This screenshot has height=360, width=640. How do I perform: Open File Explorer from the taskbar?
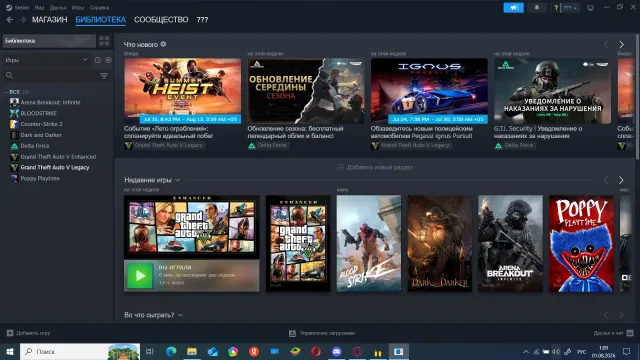coord(192,351)
